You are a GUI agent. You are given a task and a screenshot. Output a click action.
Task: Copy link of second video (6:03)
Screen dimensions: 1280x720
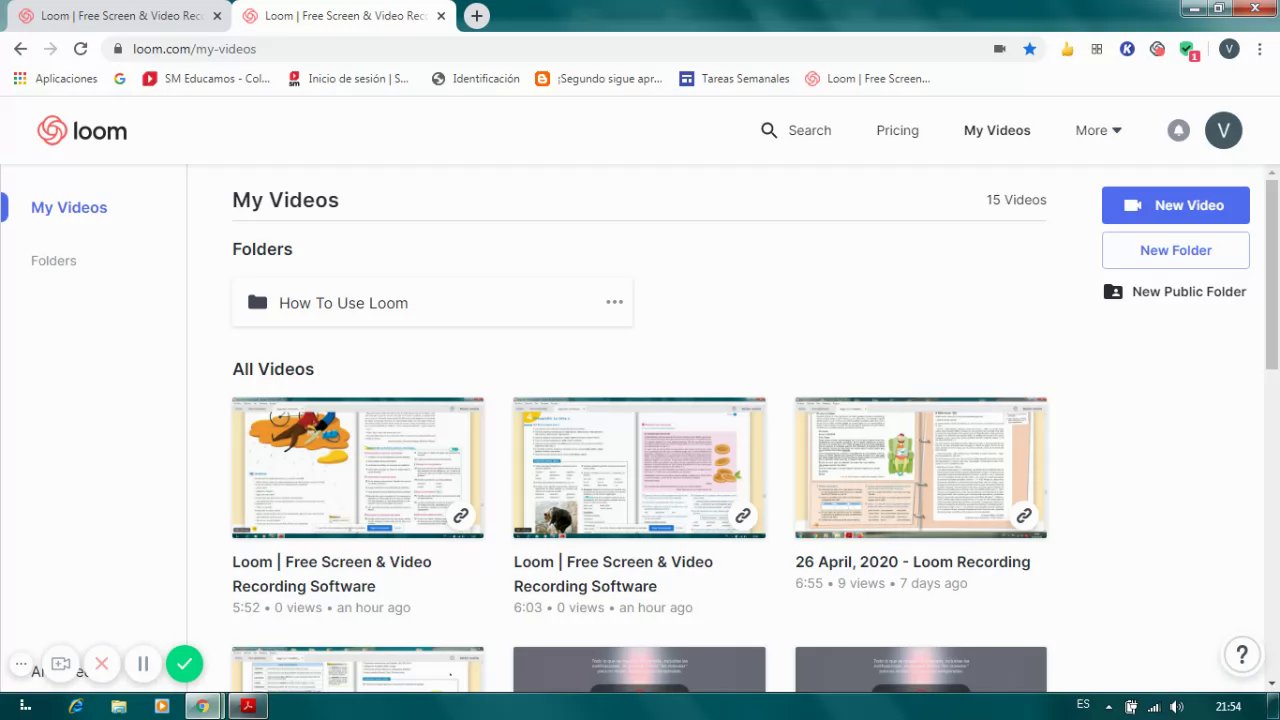click(743, 516)
